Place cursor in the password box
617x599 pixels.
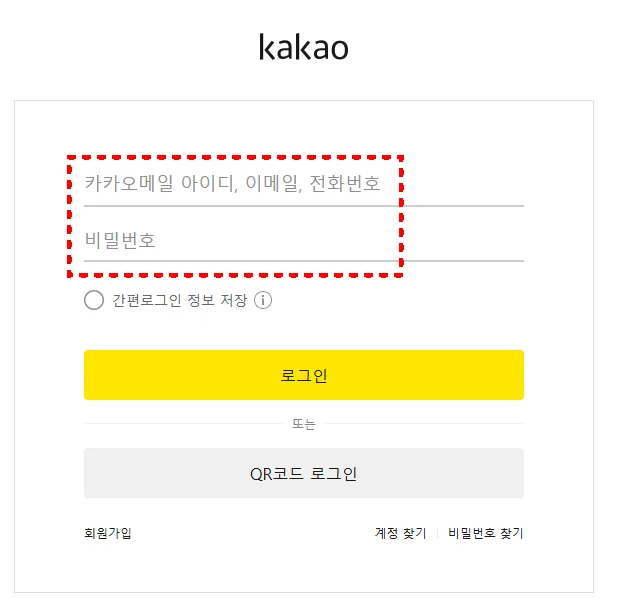(x=303, y=241)
